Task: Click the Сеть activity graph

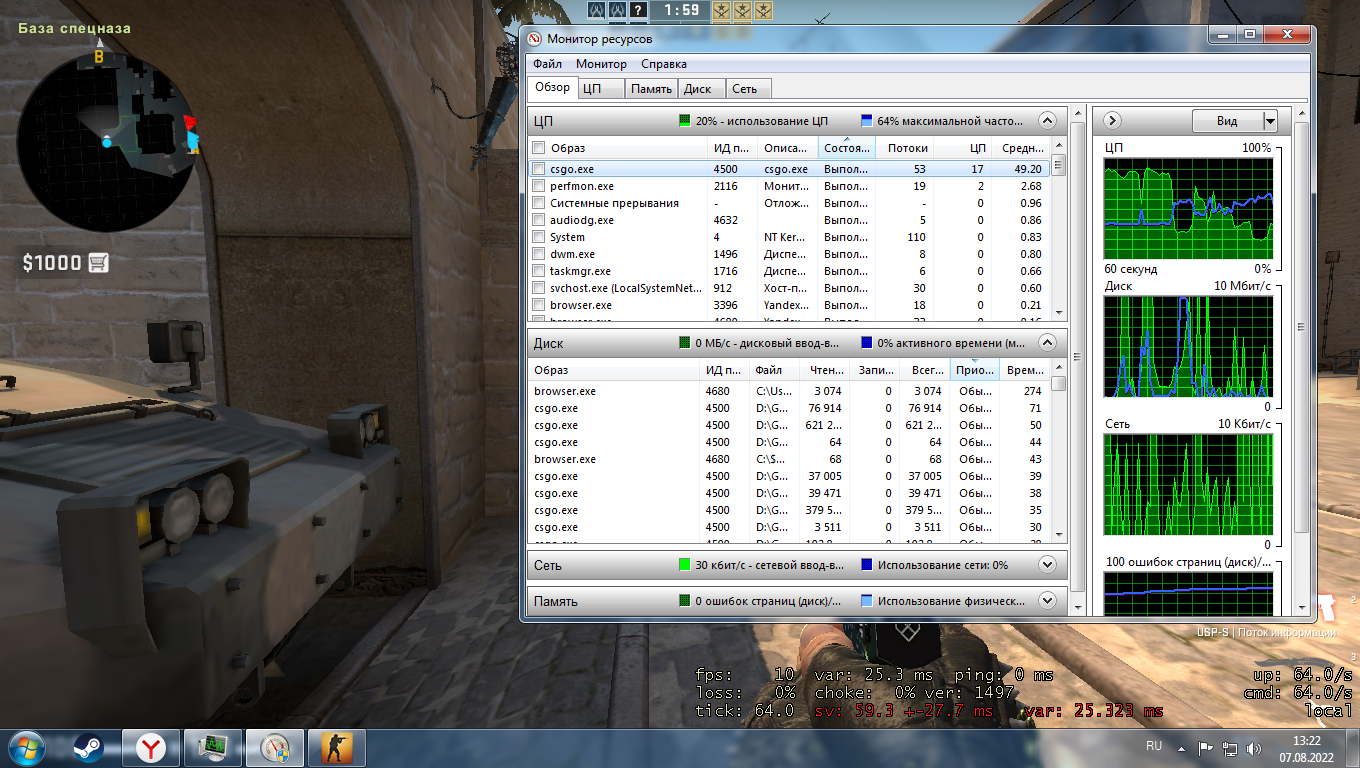Action: pyautogui.click(x=1188, y=485)
